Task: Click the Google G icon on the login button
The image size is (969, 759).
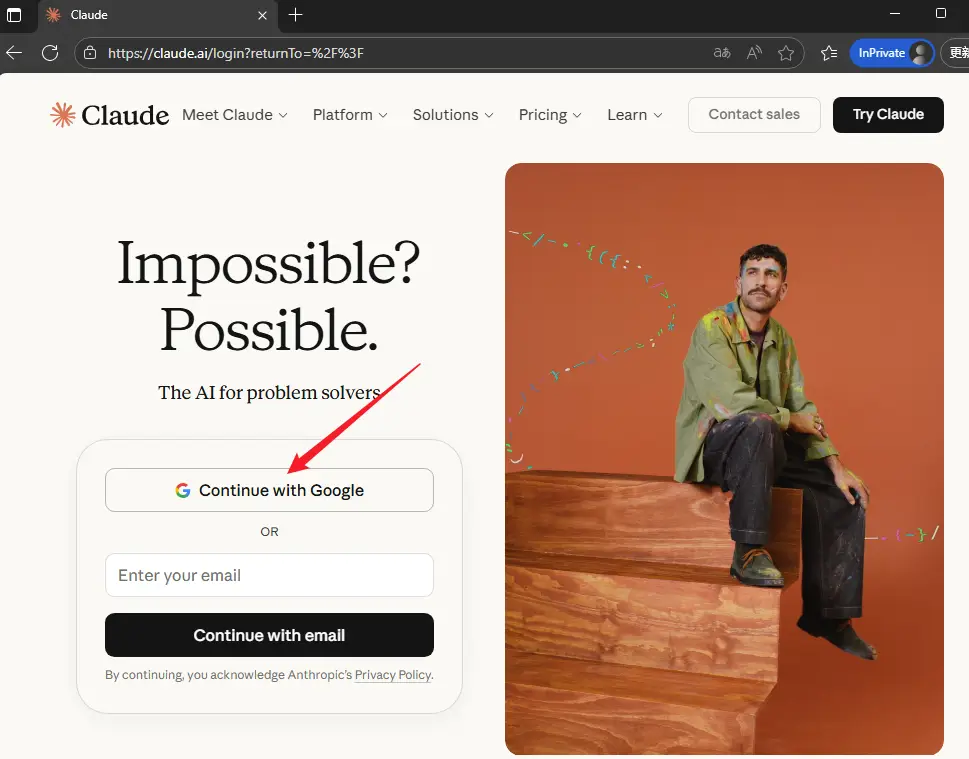Action: (182, 490)
